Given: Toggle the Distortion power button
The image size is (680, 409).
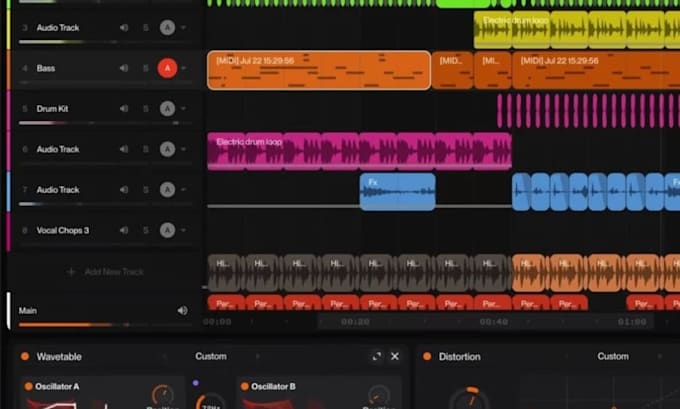Looking at the screenshot, I should (x=427, y=356).
